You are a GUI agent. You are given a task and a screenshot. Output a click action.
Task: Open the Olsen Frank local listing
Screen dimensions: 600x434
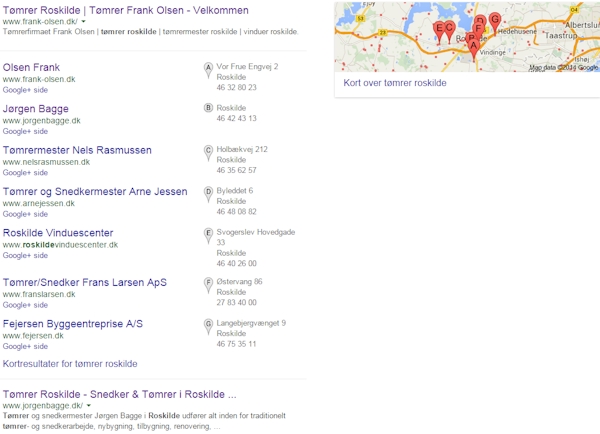pyautogui.click(x=31, y=67)
